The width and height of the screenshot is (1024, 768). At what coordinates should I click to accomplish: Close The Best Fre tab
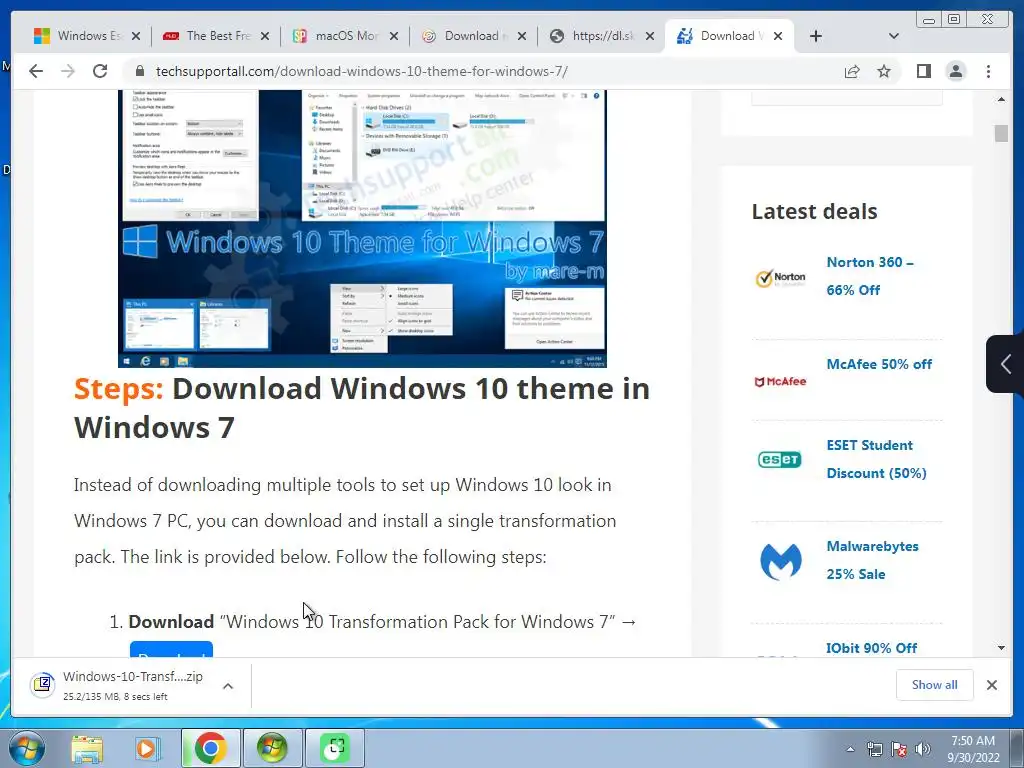264,36
